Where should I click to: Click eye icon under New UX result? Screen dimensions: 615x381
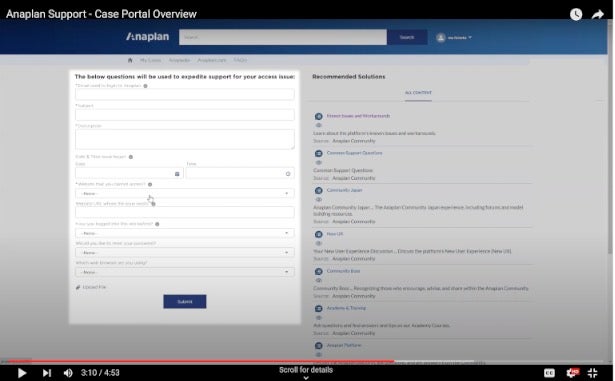(318, 243)
